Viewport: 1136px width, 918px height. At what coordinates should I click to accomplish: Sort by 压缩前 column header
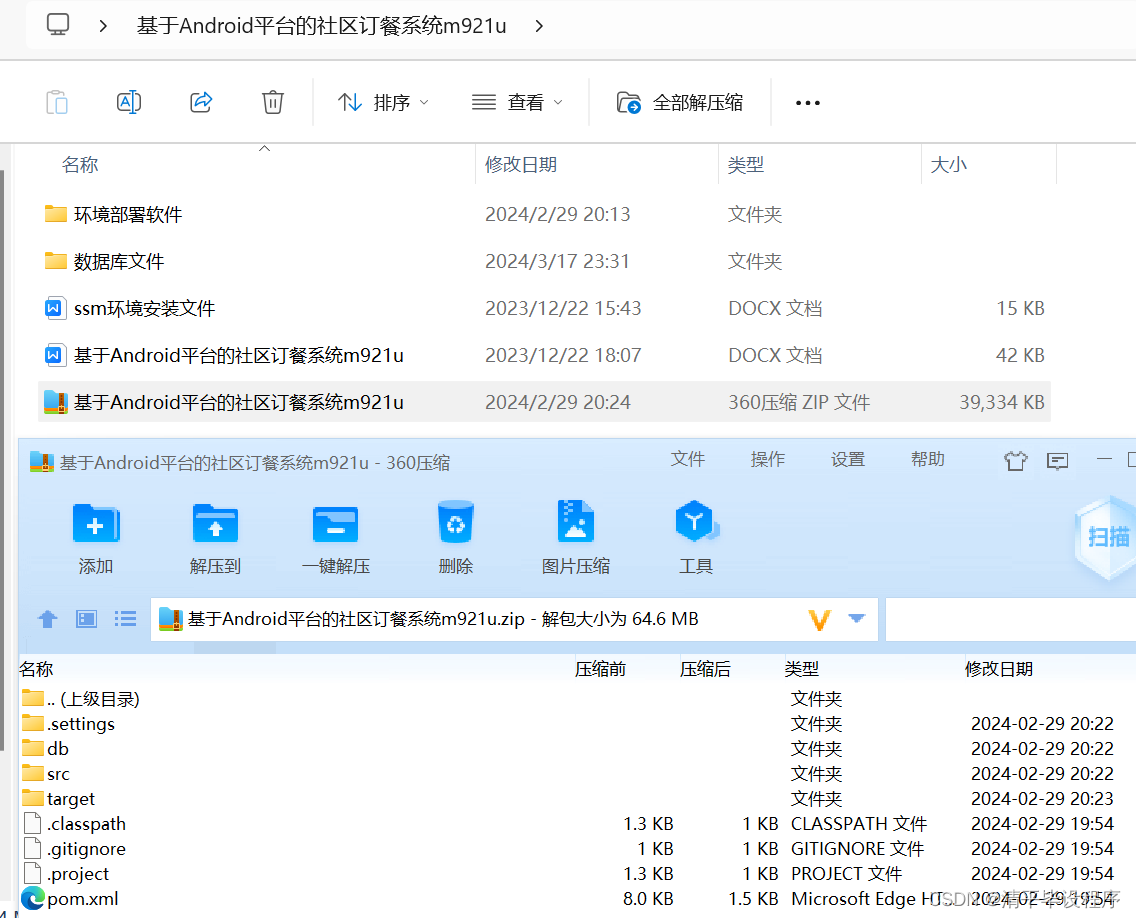tap(601, 669)
